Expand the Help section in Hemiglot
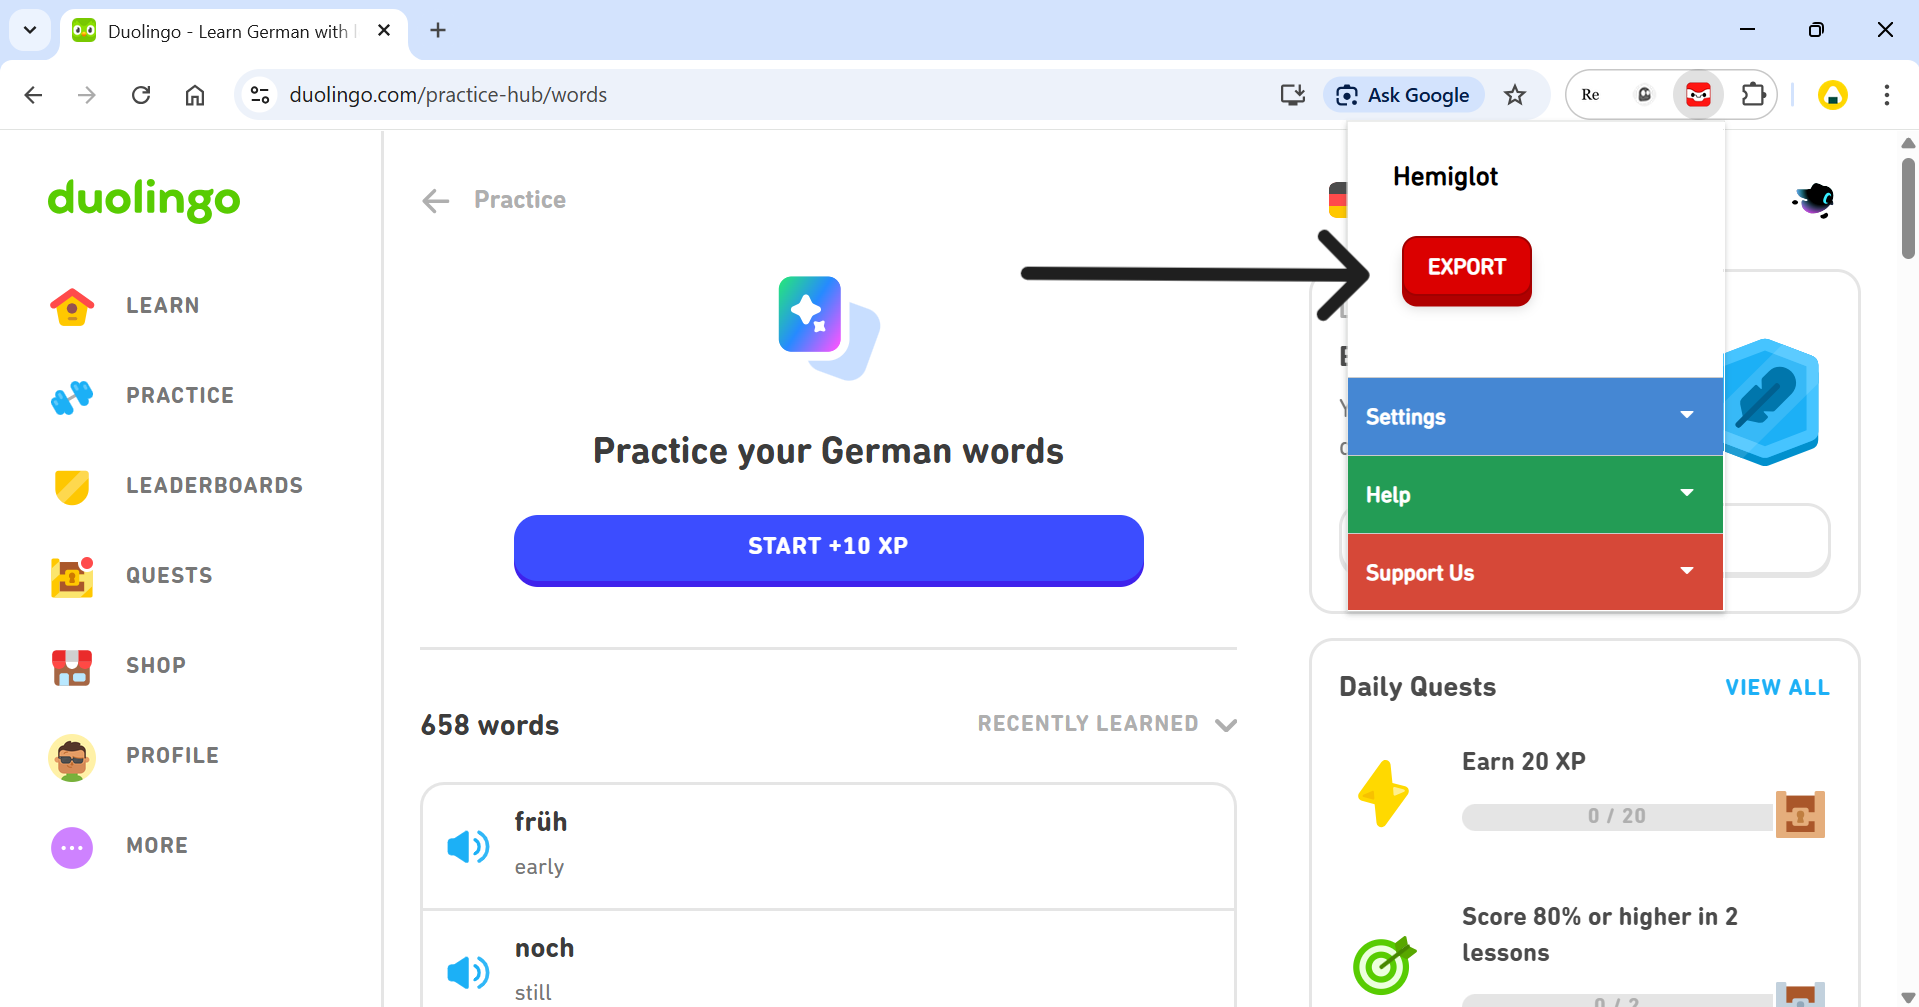Image resolution: width=1919 pixels, height=1007 pixels. pyautogui.click(x=1534, y=495)
